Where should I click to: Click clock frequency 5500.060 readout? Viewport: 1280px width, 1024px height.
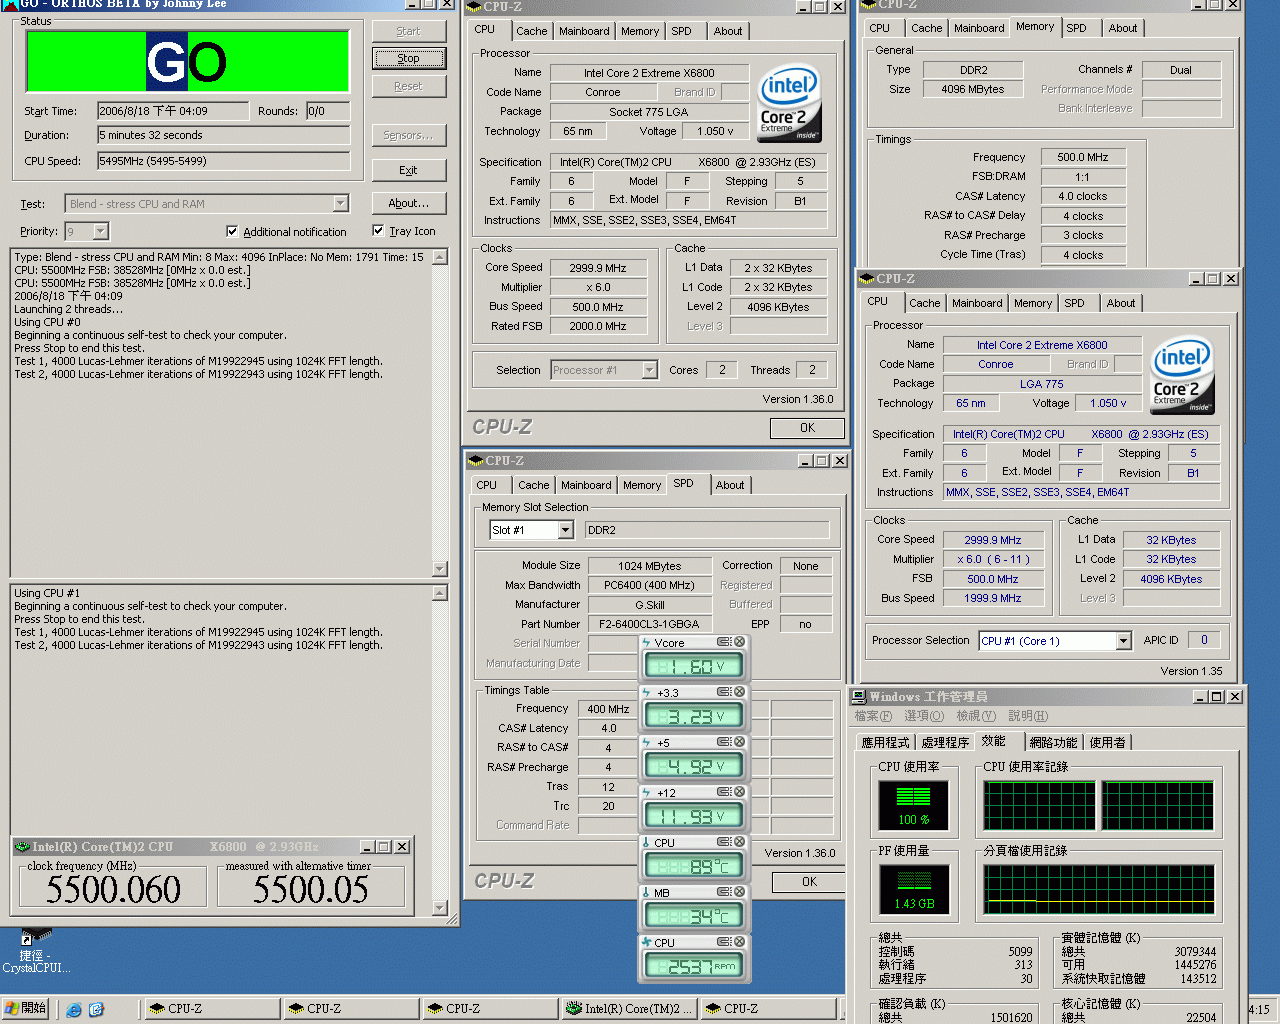tap(113, 889)
